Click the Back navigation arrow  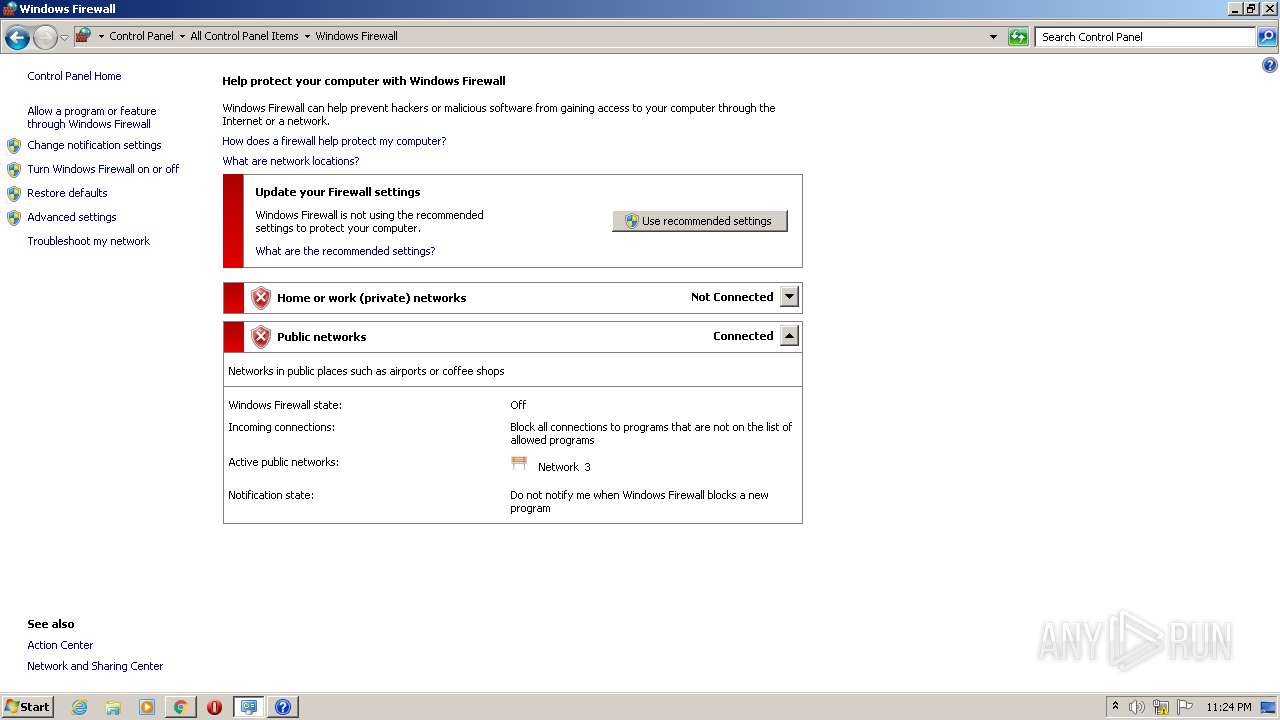[x=17, y=38]
